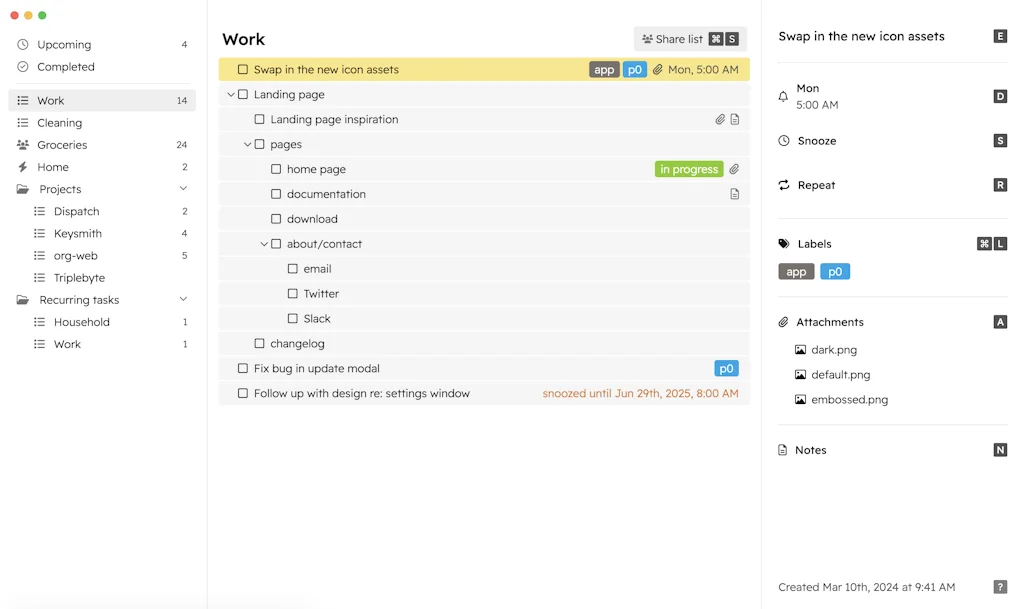The height and width of the screenshot is (609, 1024).
Task: Click the Notes document icon in details
Action: [x=783, y=450]
